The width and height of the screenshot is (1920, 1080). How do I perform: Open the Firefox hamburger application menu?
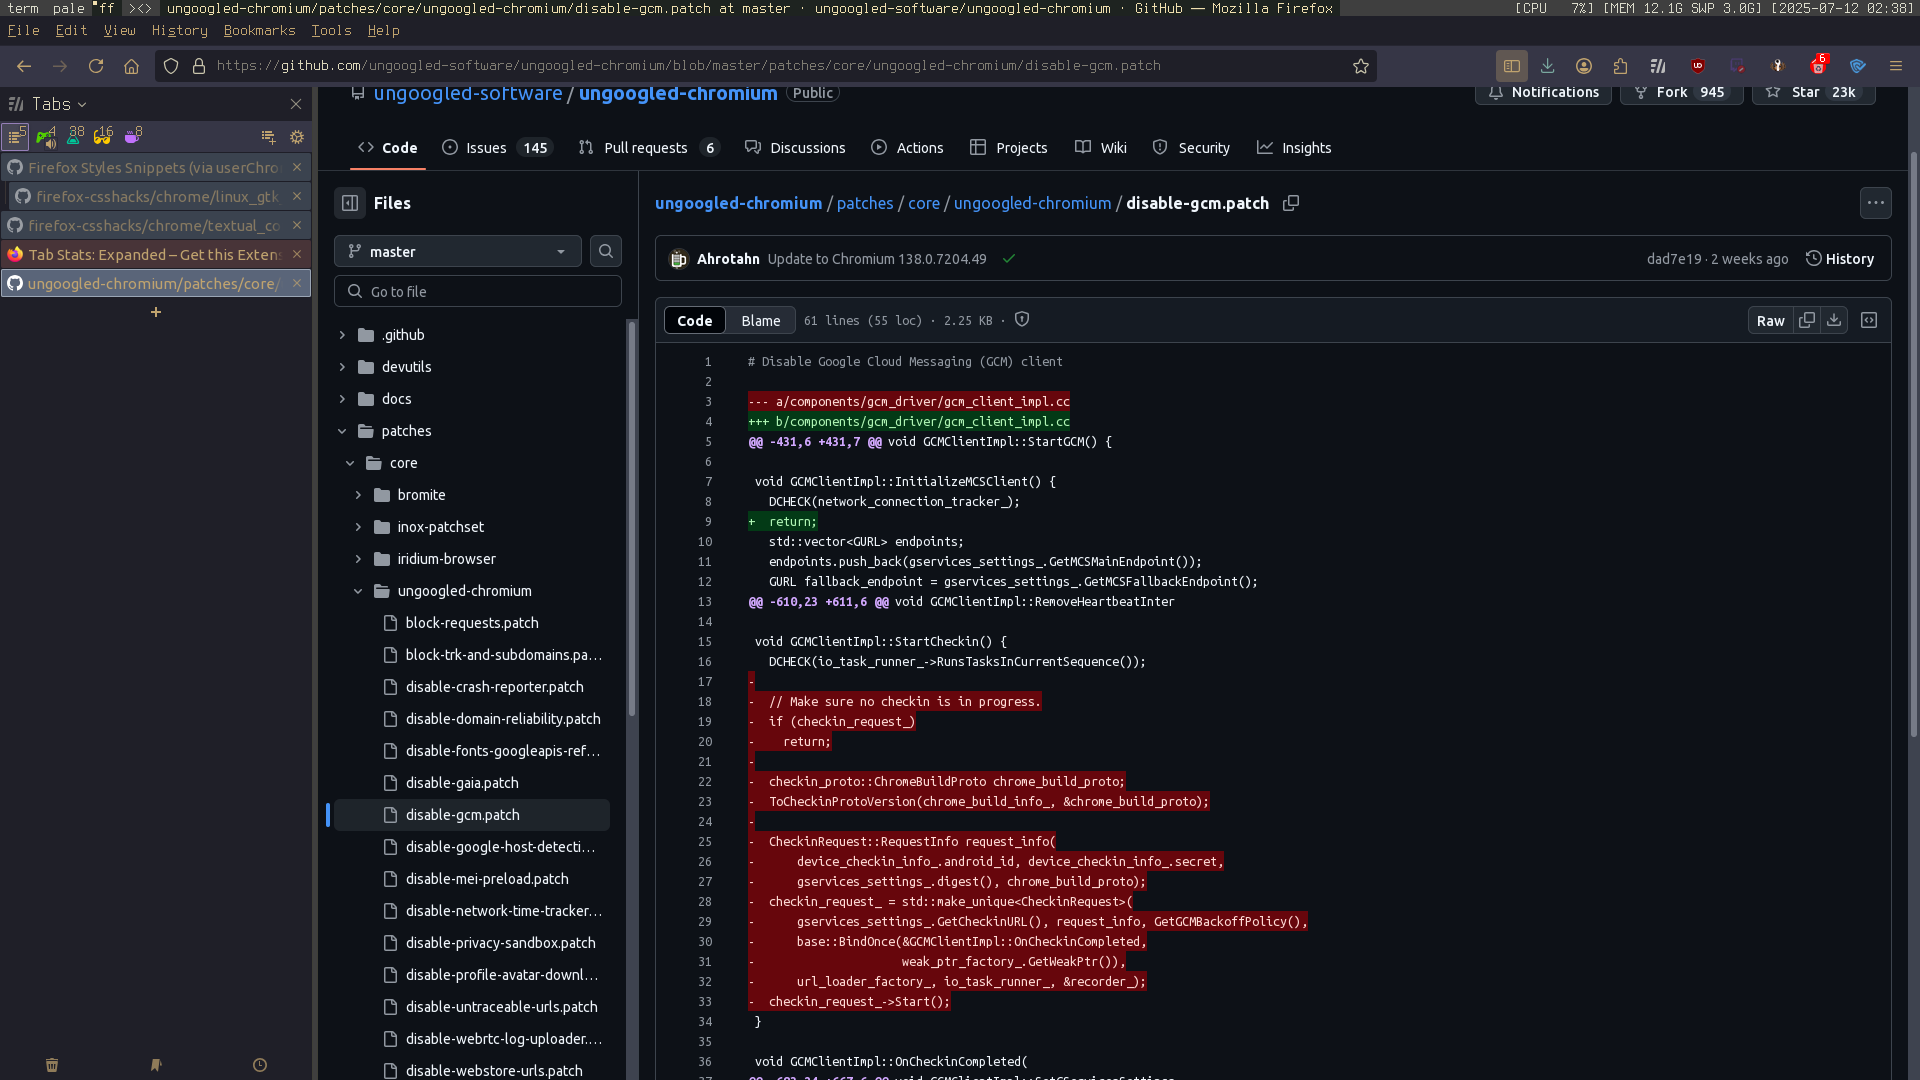[1895, 66]
